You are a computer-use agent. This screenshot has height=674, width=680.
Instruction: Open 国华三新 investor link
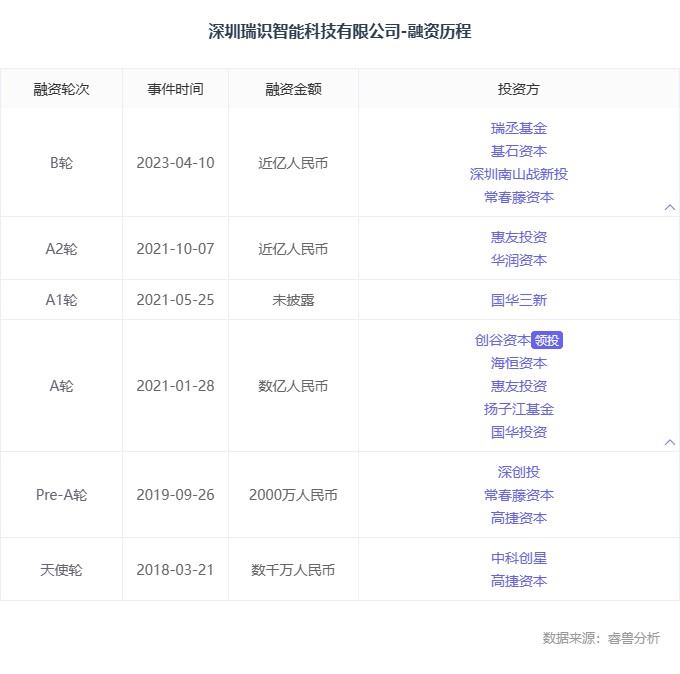tap(519, 300)
